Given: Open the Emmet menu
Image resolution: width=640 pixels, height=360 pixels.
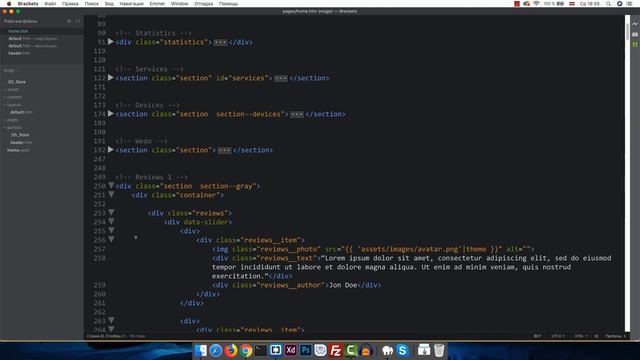Looking at the screenshot, I should click(157, 4).
